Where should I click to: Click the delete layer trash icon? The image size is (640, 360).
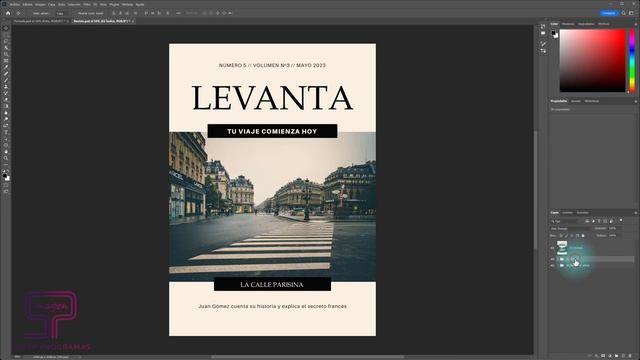(630, 356)
